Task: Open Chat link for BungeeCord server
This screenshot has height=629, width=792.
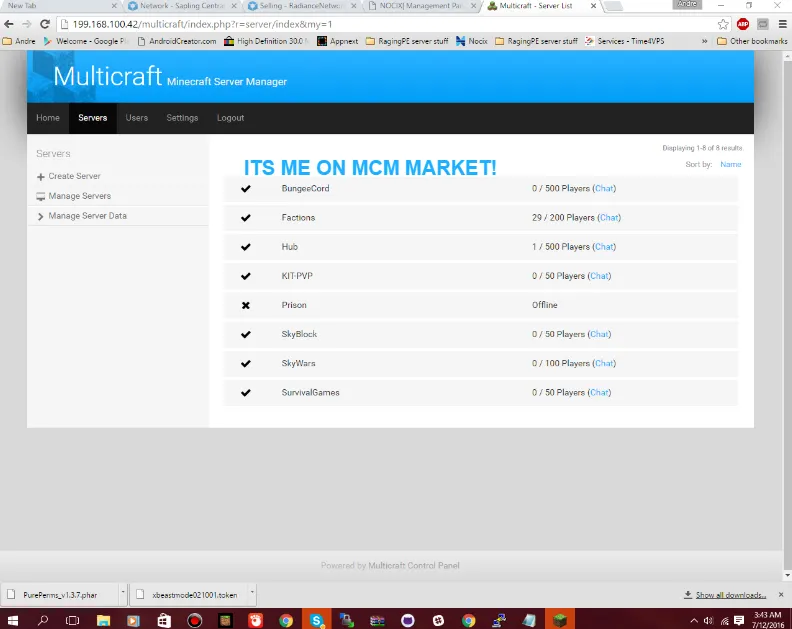Action: (x=604, y=188)
